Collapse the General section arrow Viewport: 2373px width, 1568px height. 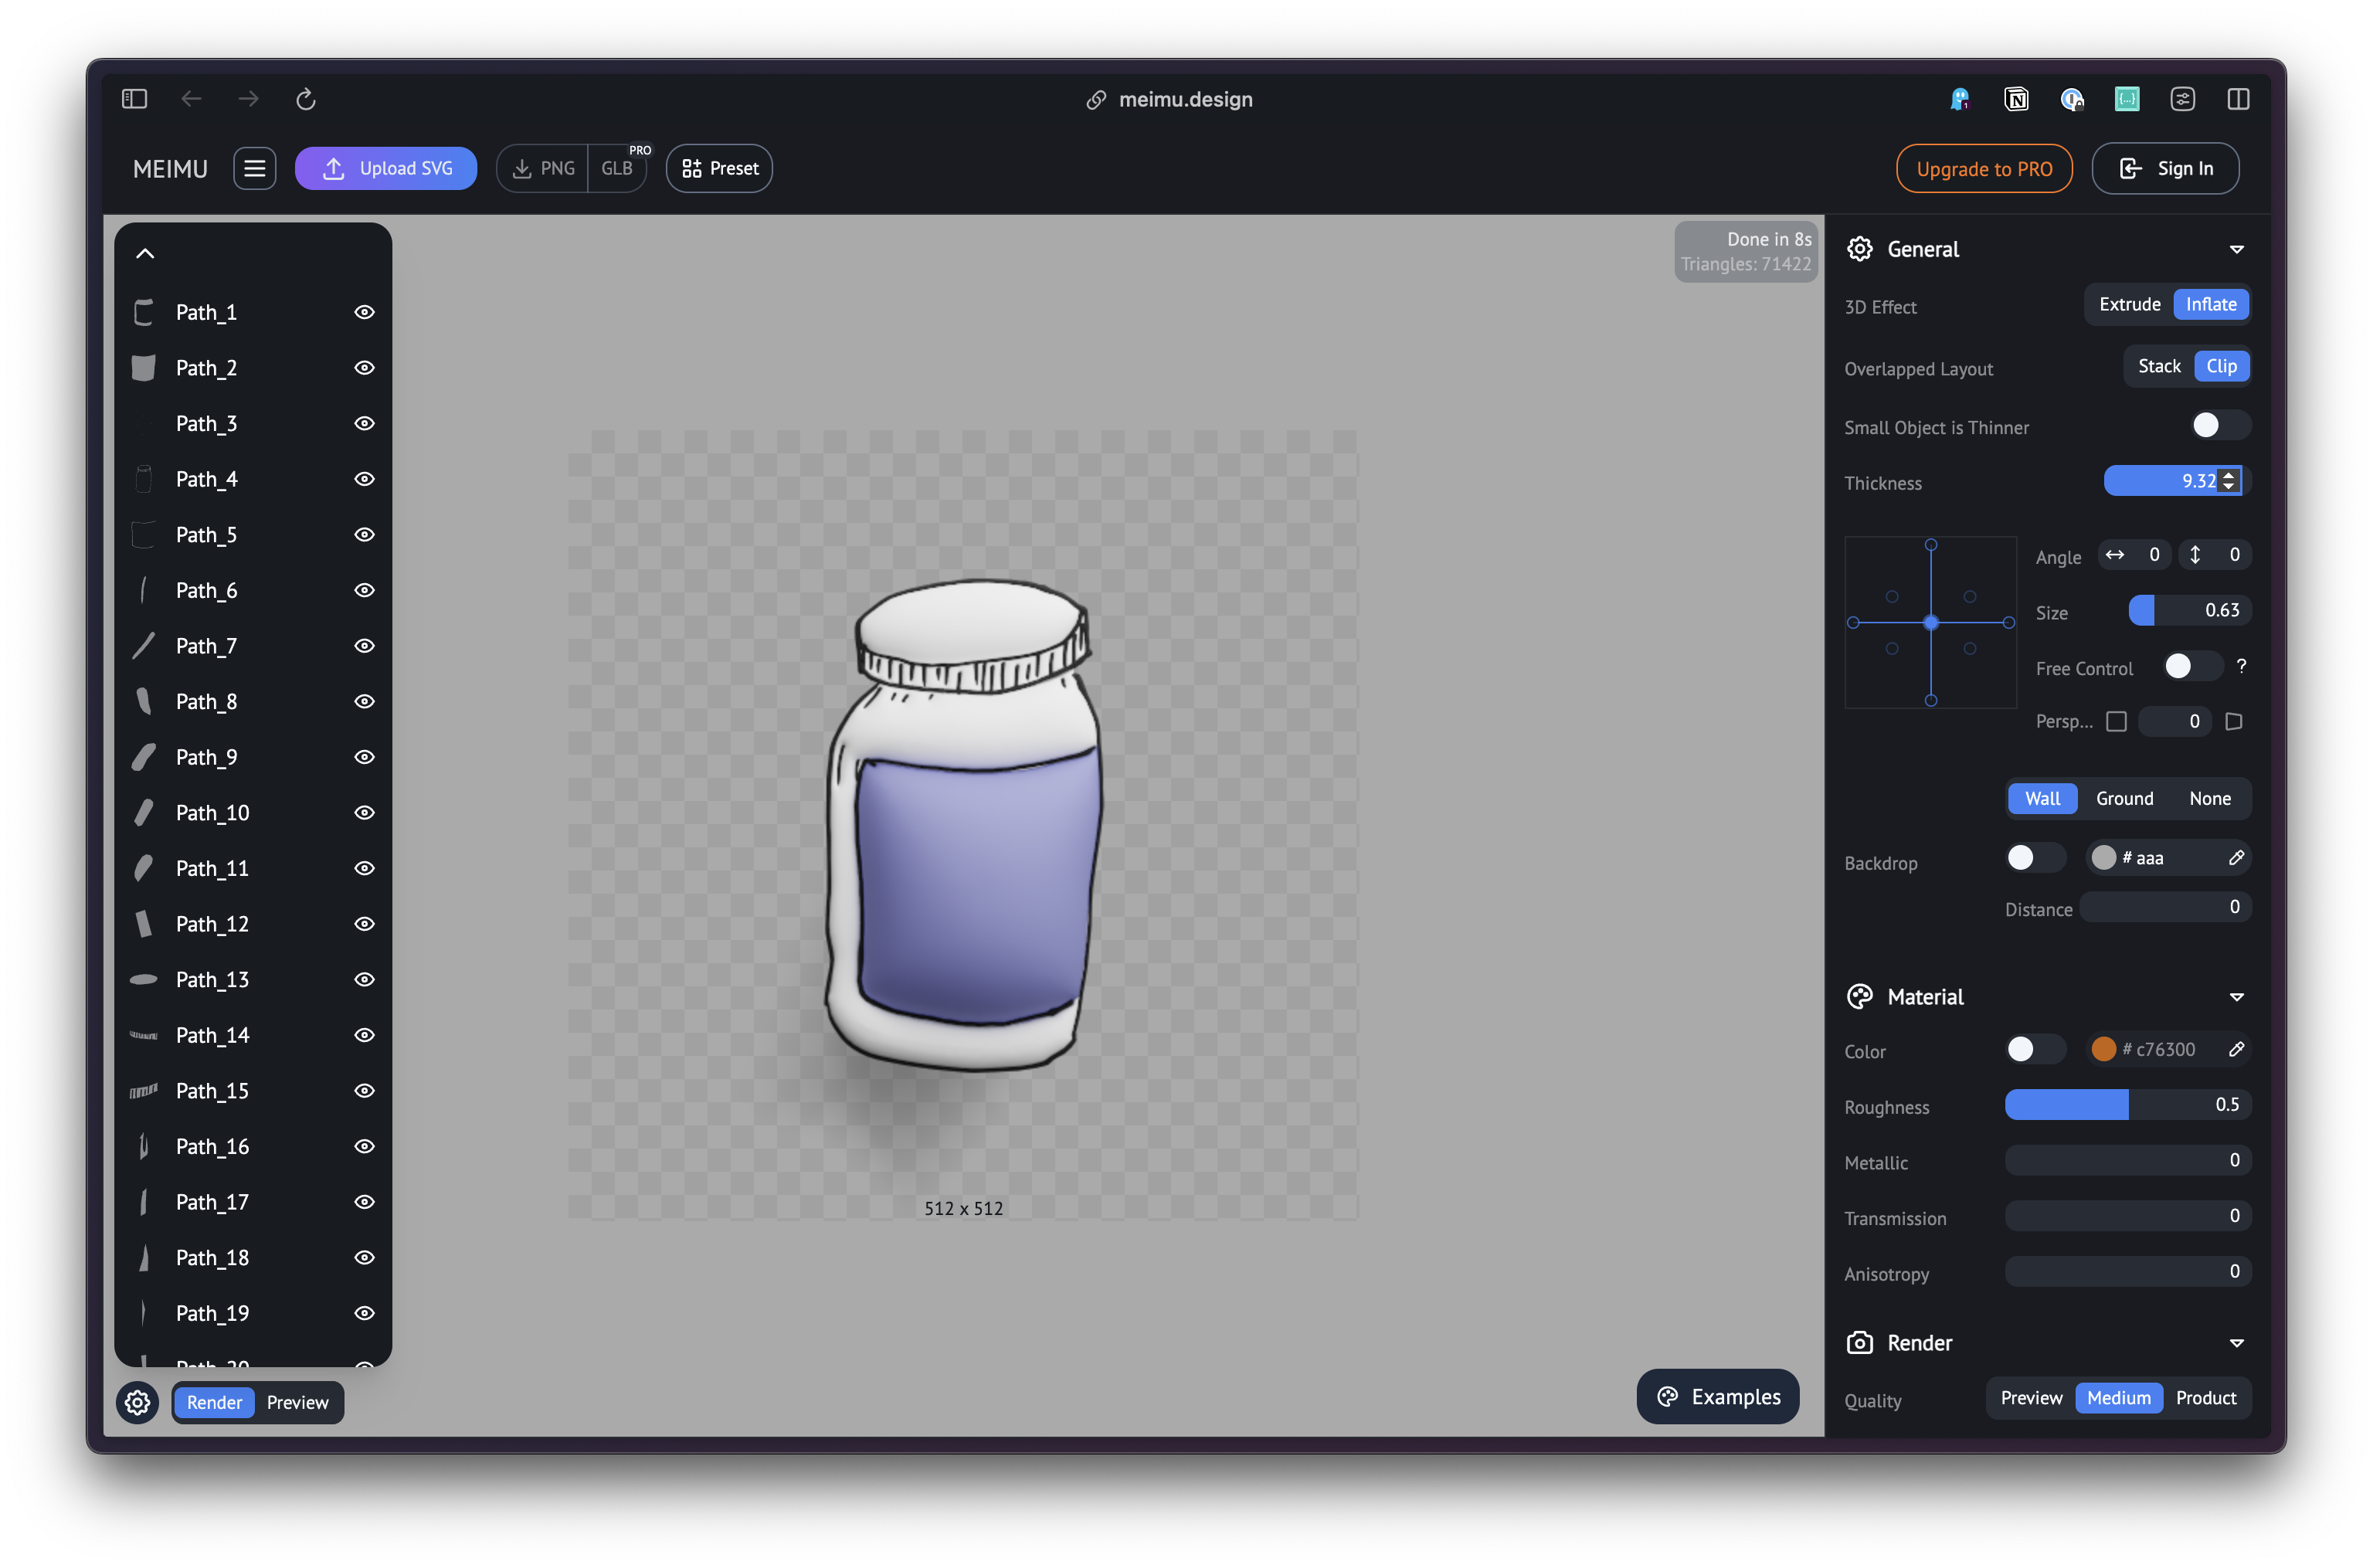click(2237, 250)
